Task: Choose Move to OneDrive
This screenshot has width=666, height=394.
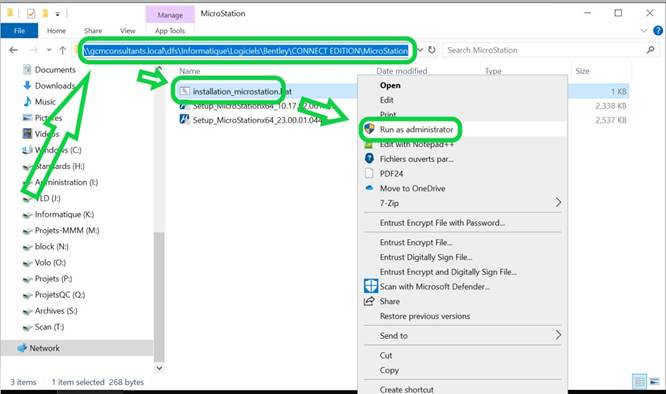Action: point(412,189)
